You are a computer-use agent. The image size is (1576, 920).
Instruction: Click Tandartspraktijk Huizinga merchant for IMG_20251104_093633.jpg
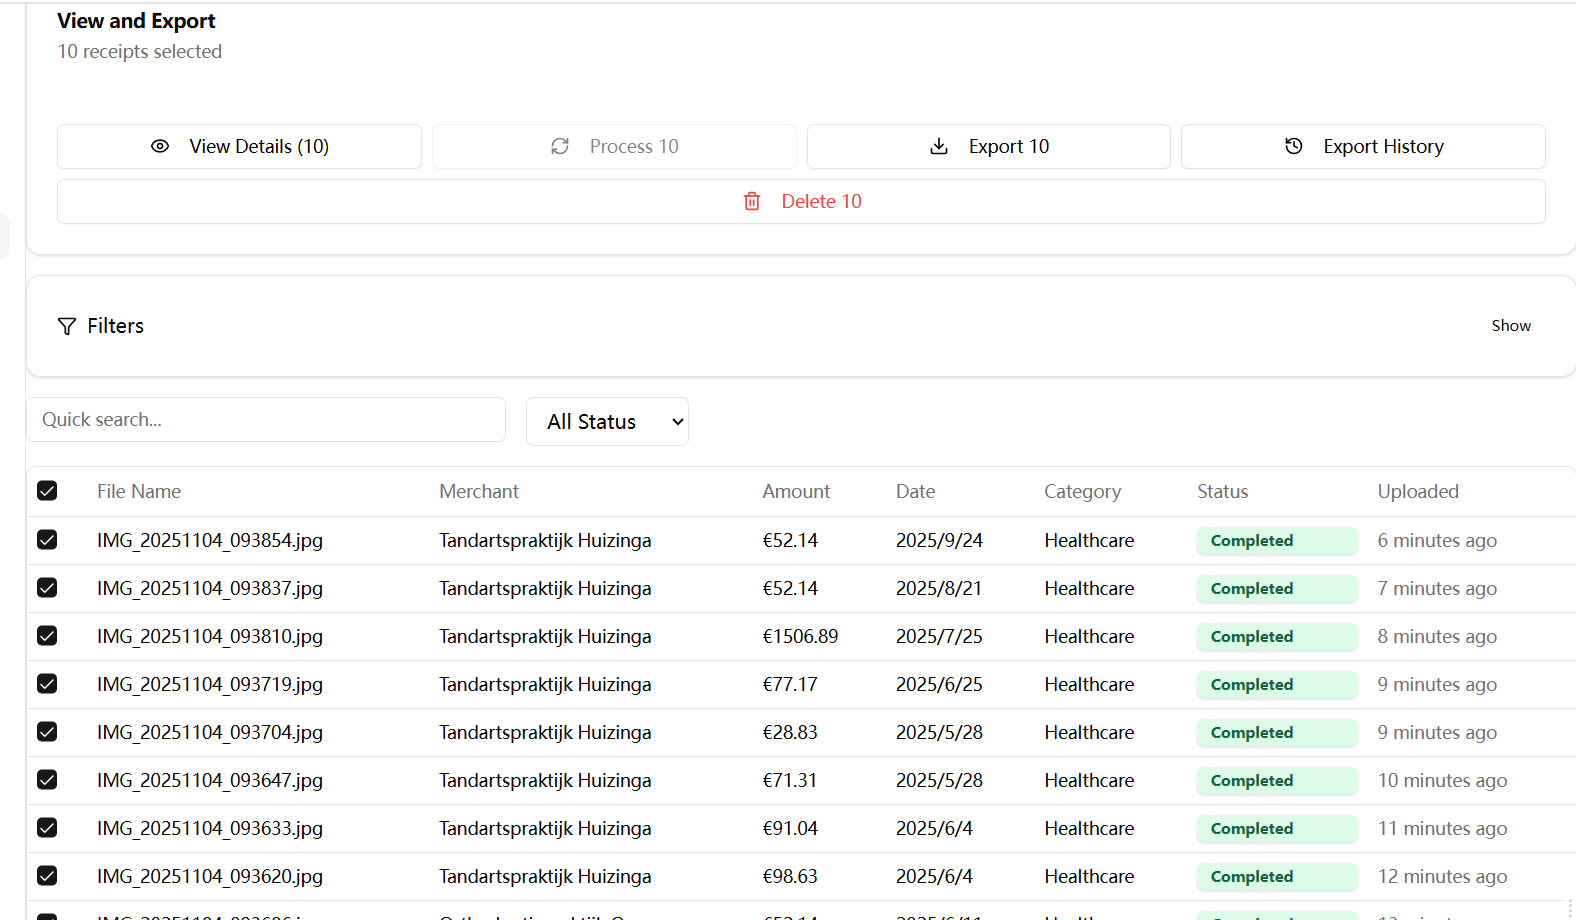(x=545, y=828)
